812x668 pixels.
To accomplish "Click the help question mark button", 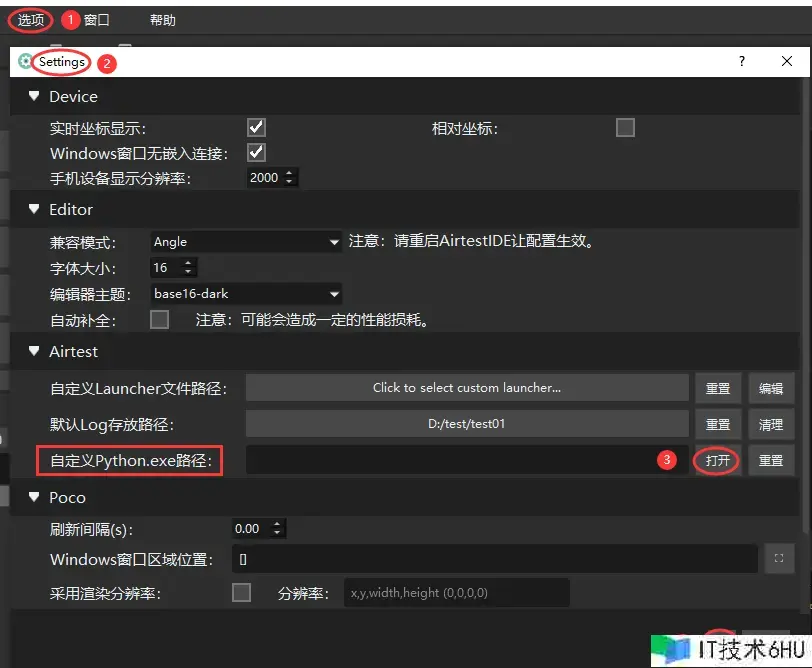I will tap(741, 62).
